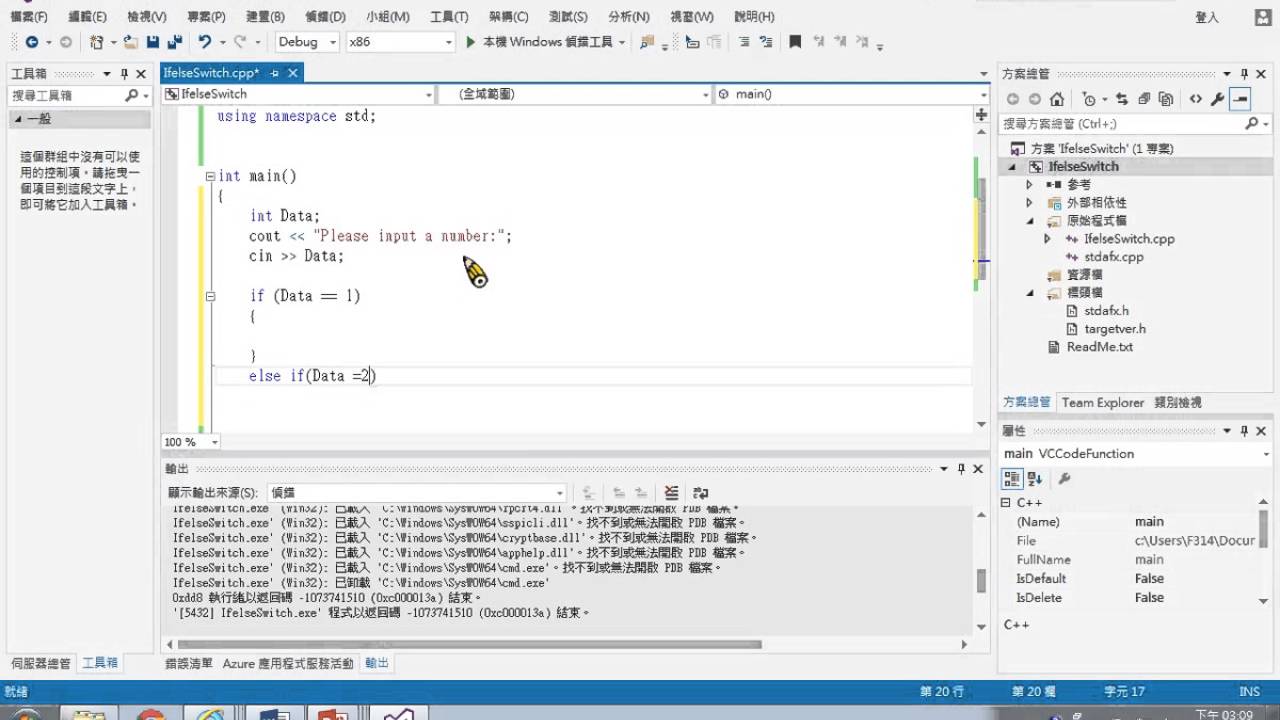
Task: Expand the 外部相依性 node
Action: click(1029, 203)
